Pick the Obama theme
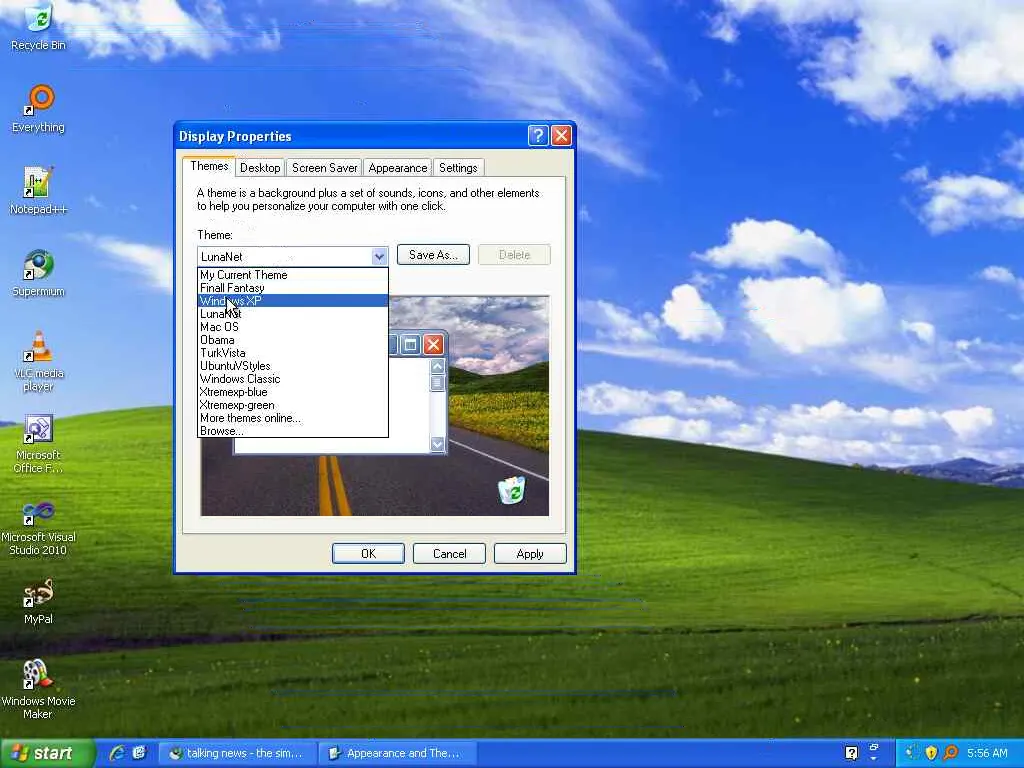Screen dimensions: 1024x768 point(293,340)
